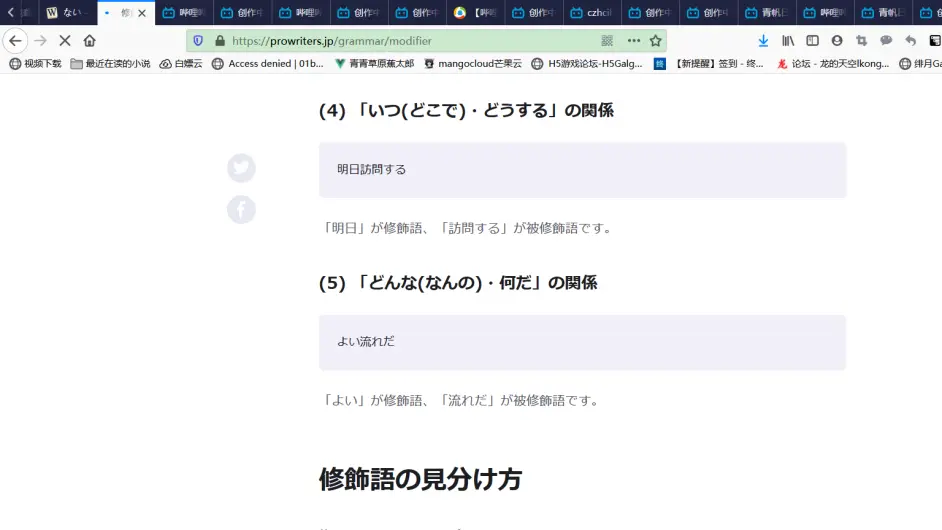The width and height of the screenshot is (942, 530).
Task: Open the Firefox account icon
Action: (x=837, y=41)
